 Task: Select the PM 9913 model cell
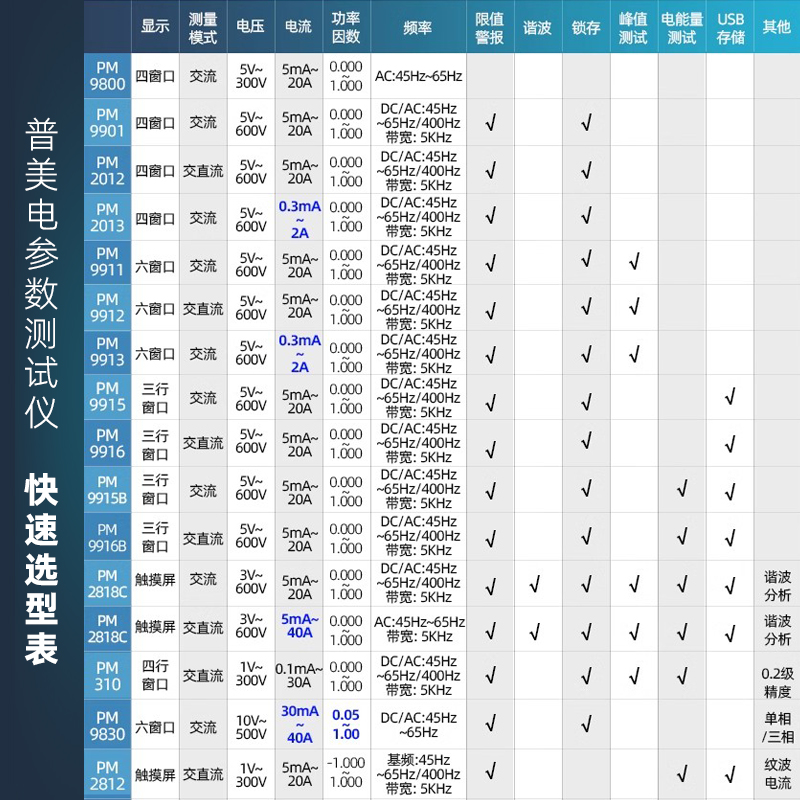[x=107, y=353]
